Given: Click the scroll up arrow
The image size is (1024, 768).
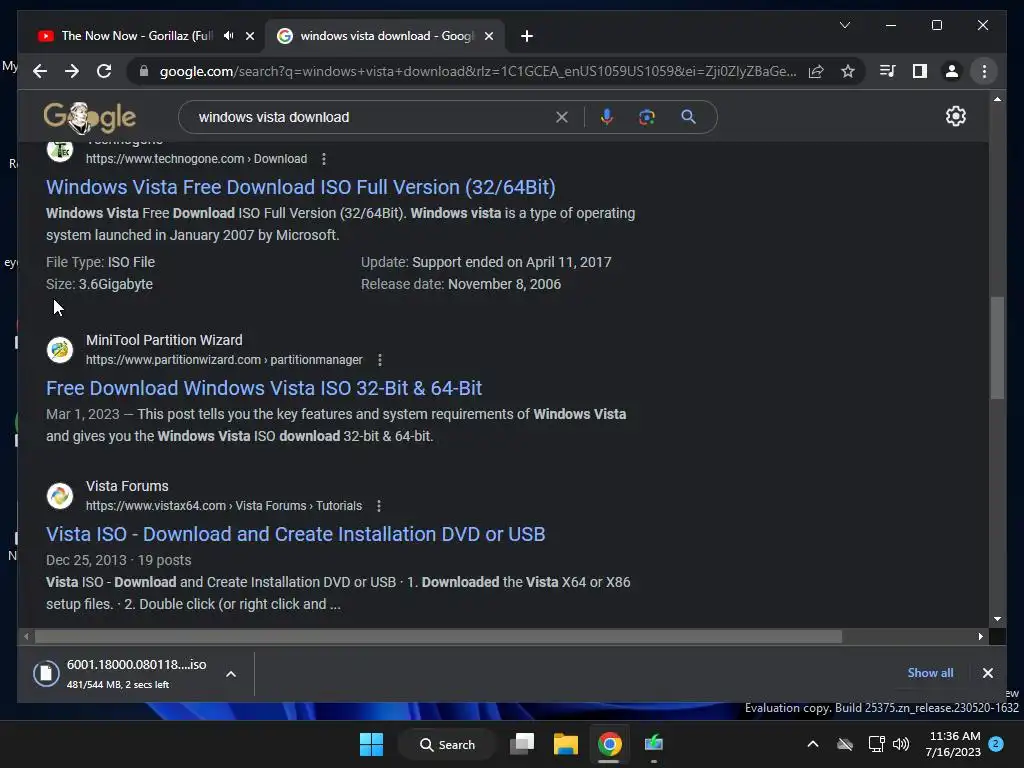Looking at the screenshot, I should 997,99.
